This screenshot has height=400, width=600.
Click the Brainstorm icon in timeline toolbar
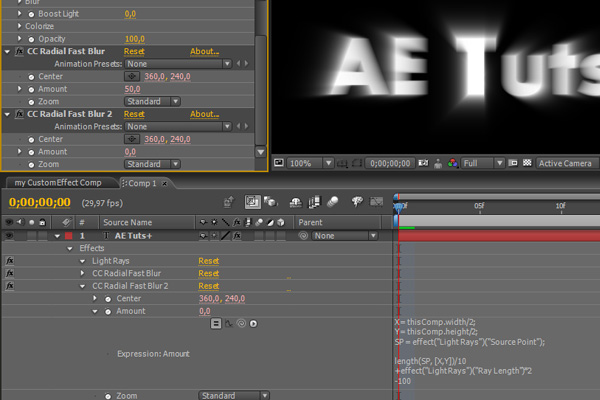coord(357,202)
